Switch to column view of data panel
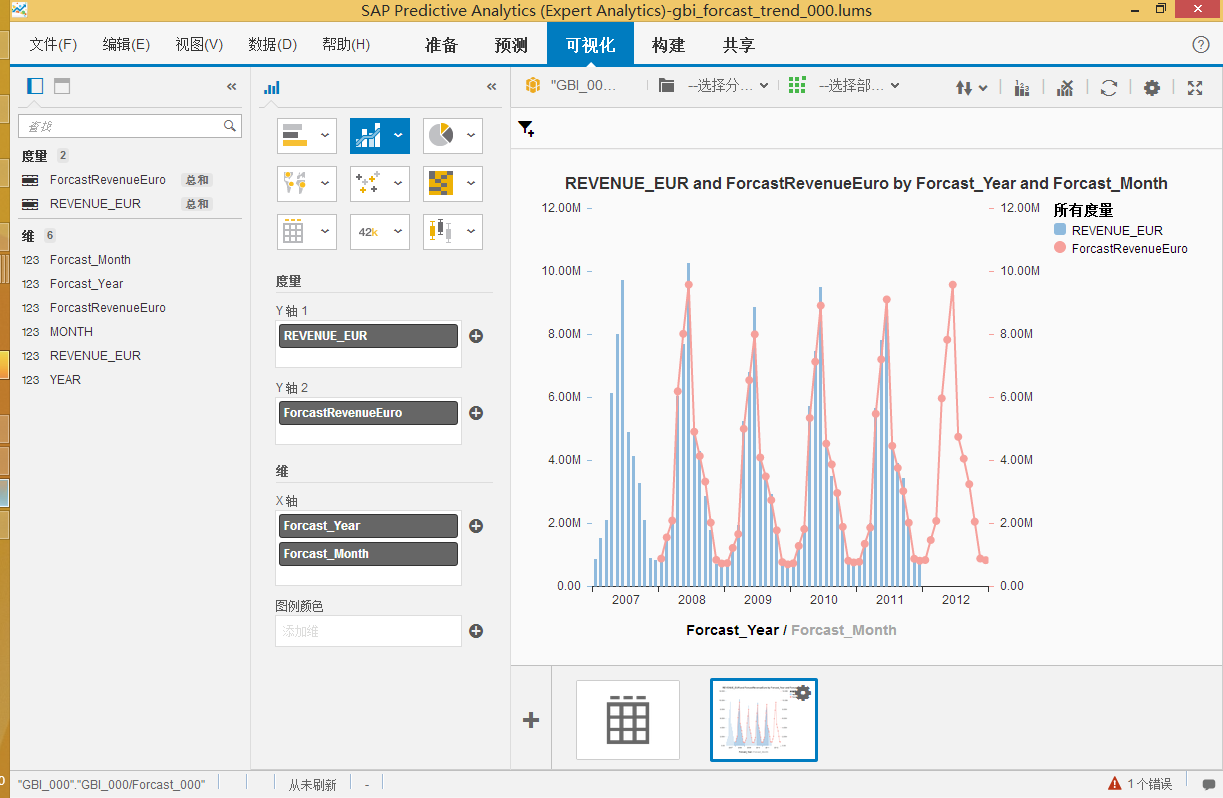This screenshot has width=1223, height=798. pos(35,86)
